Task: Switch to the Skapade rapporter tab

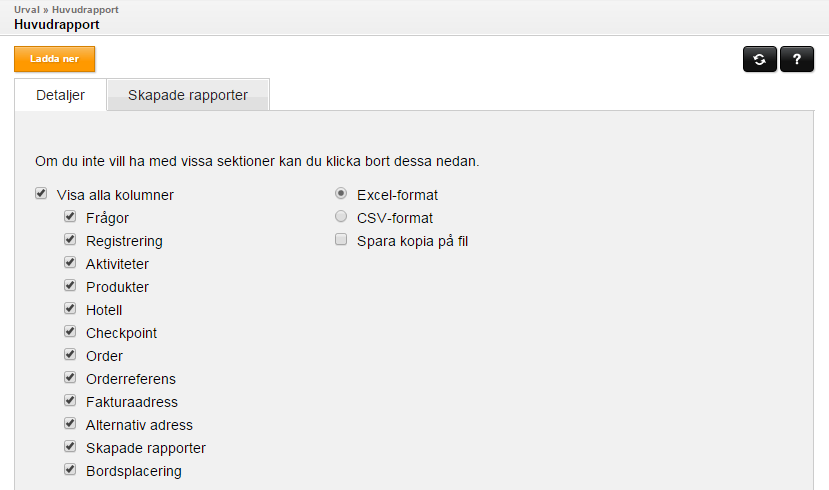Action: 188,95
